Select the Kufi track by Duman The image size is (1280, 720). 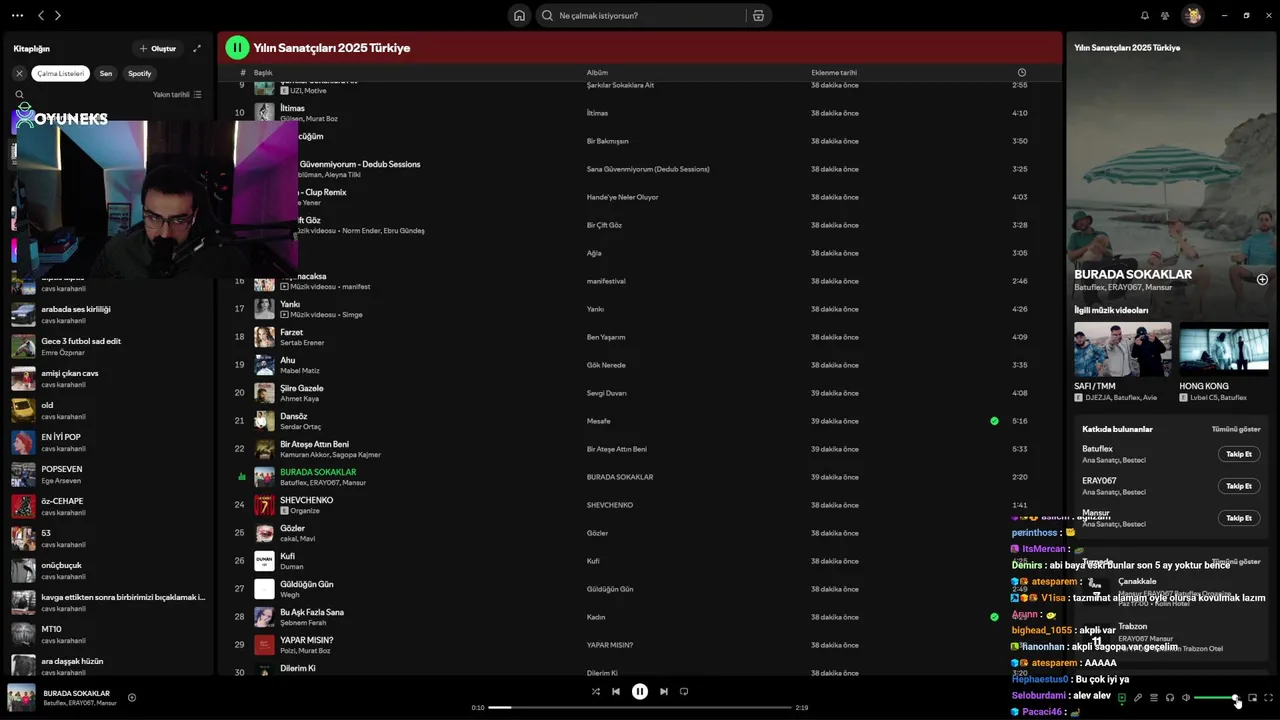coord(639,561)
